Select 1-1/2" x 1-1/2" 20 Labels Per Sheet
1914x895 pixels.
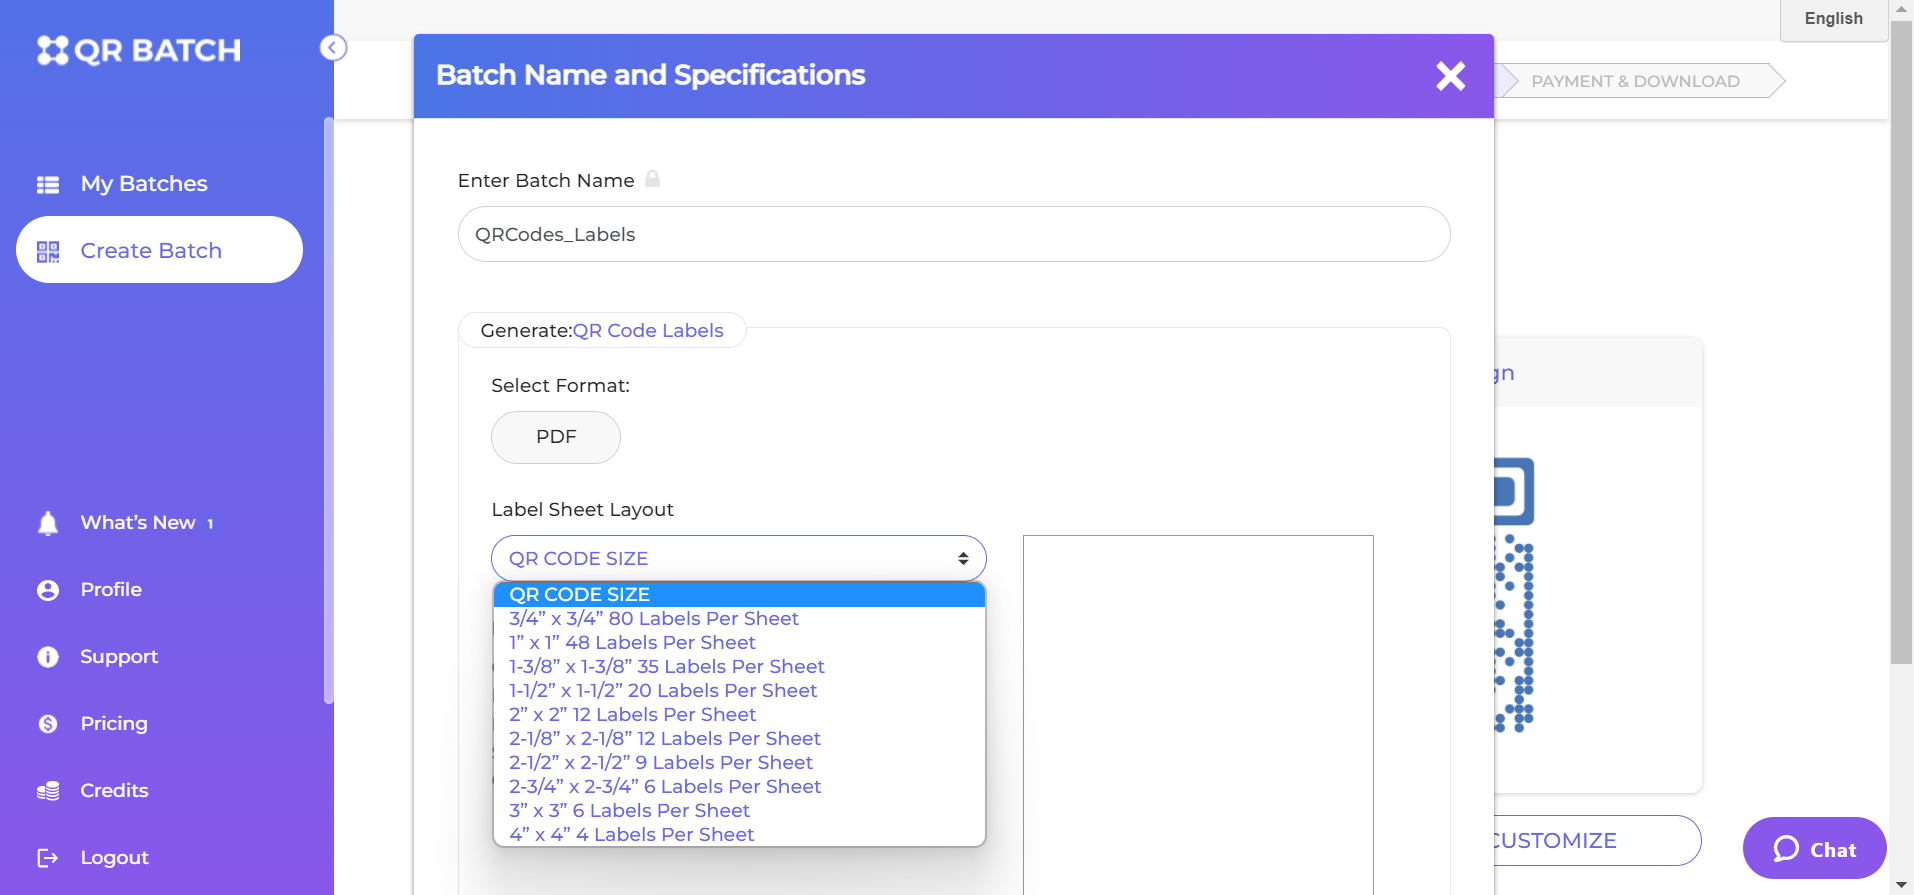coord(739,691)
